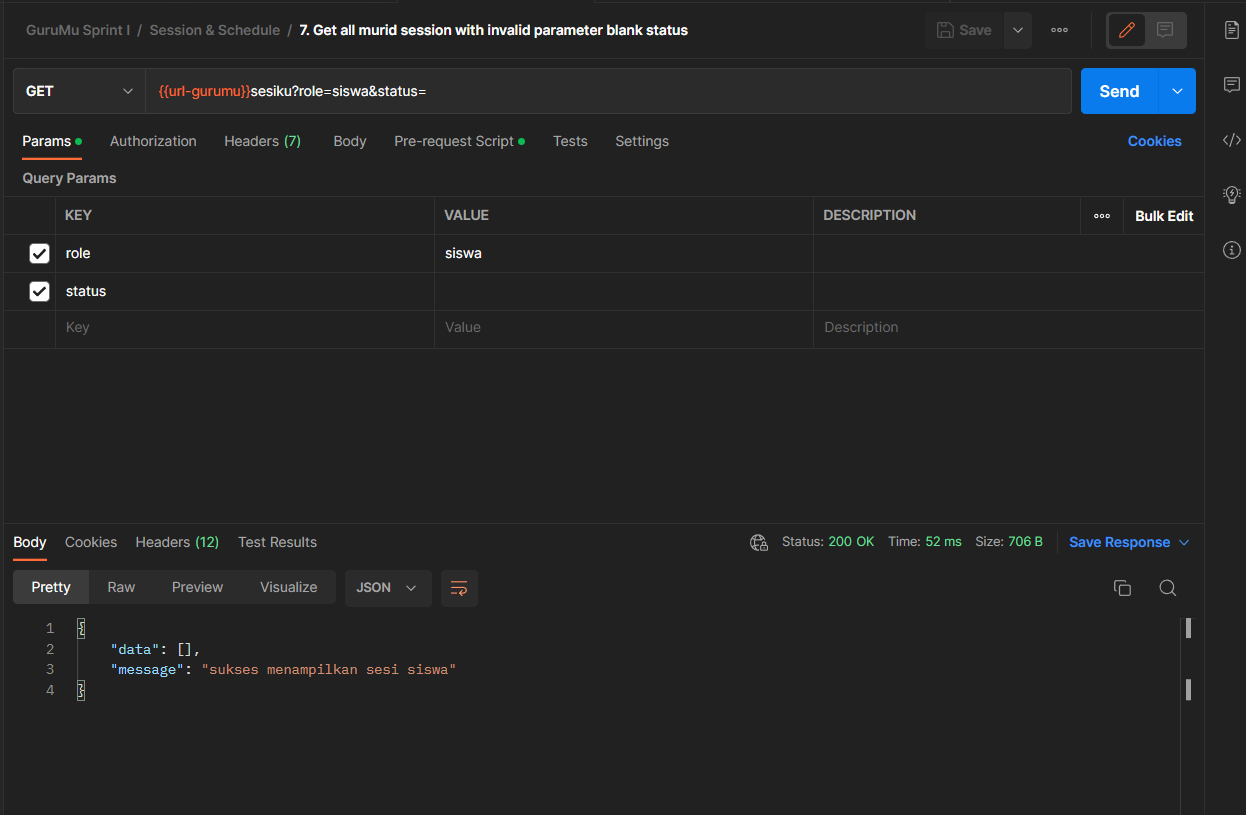Copy the response body using copy icon

1122,588
